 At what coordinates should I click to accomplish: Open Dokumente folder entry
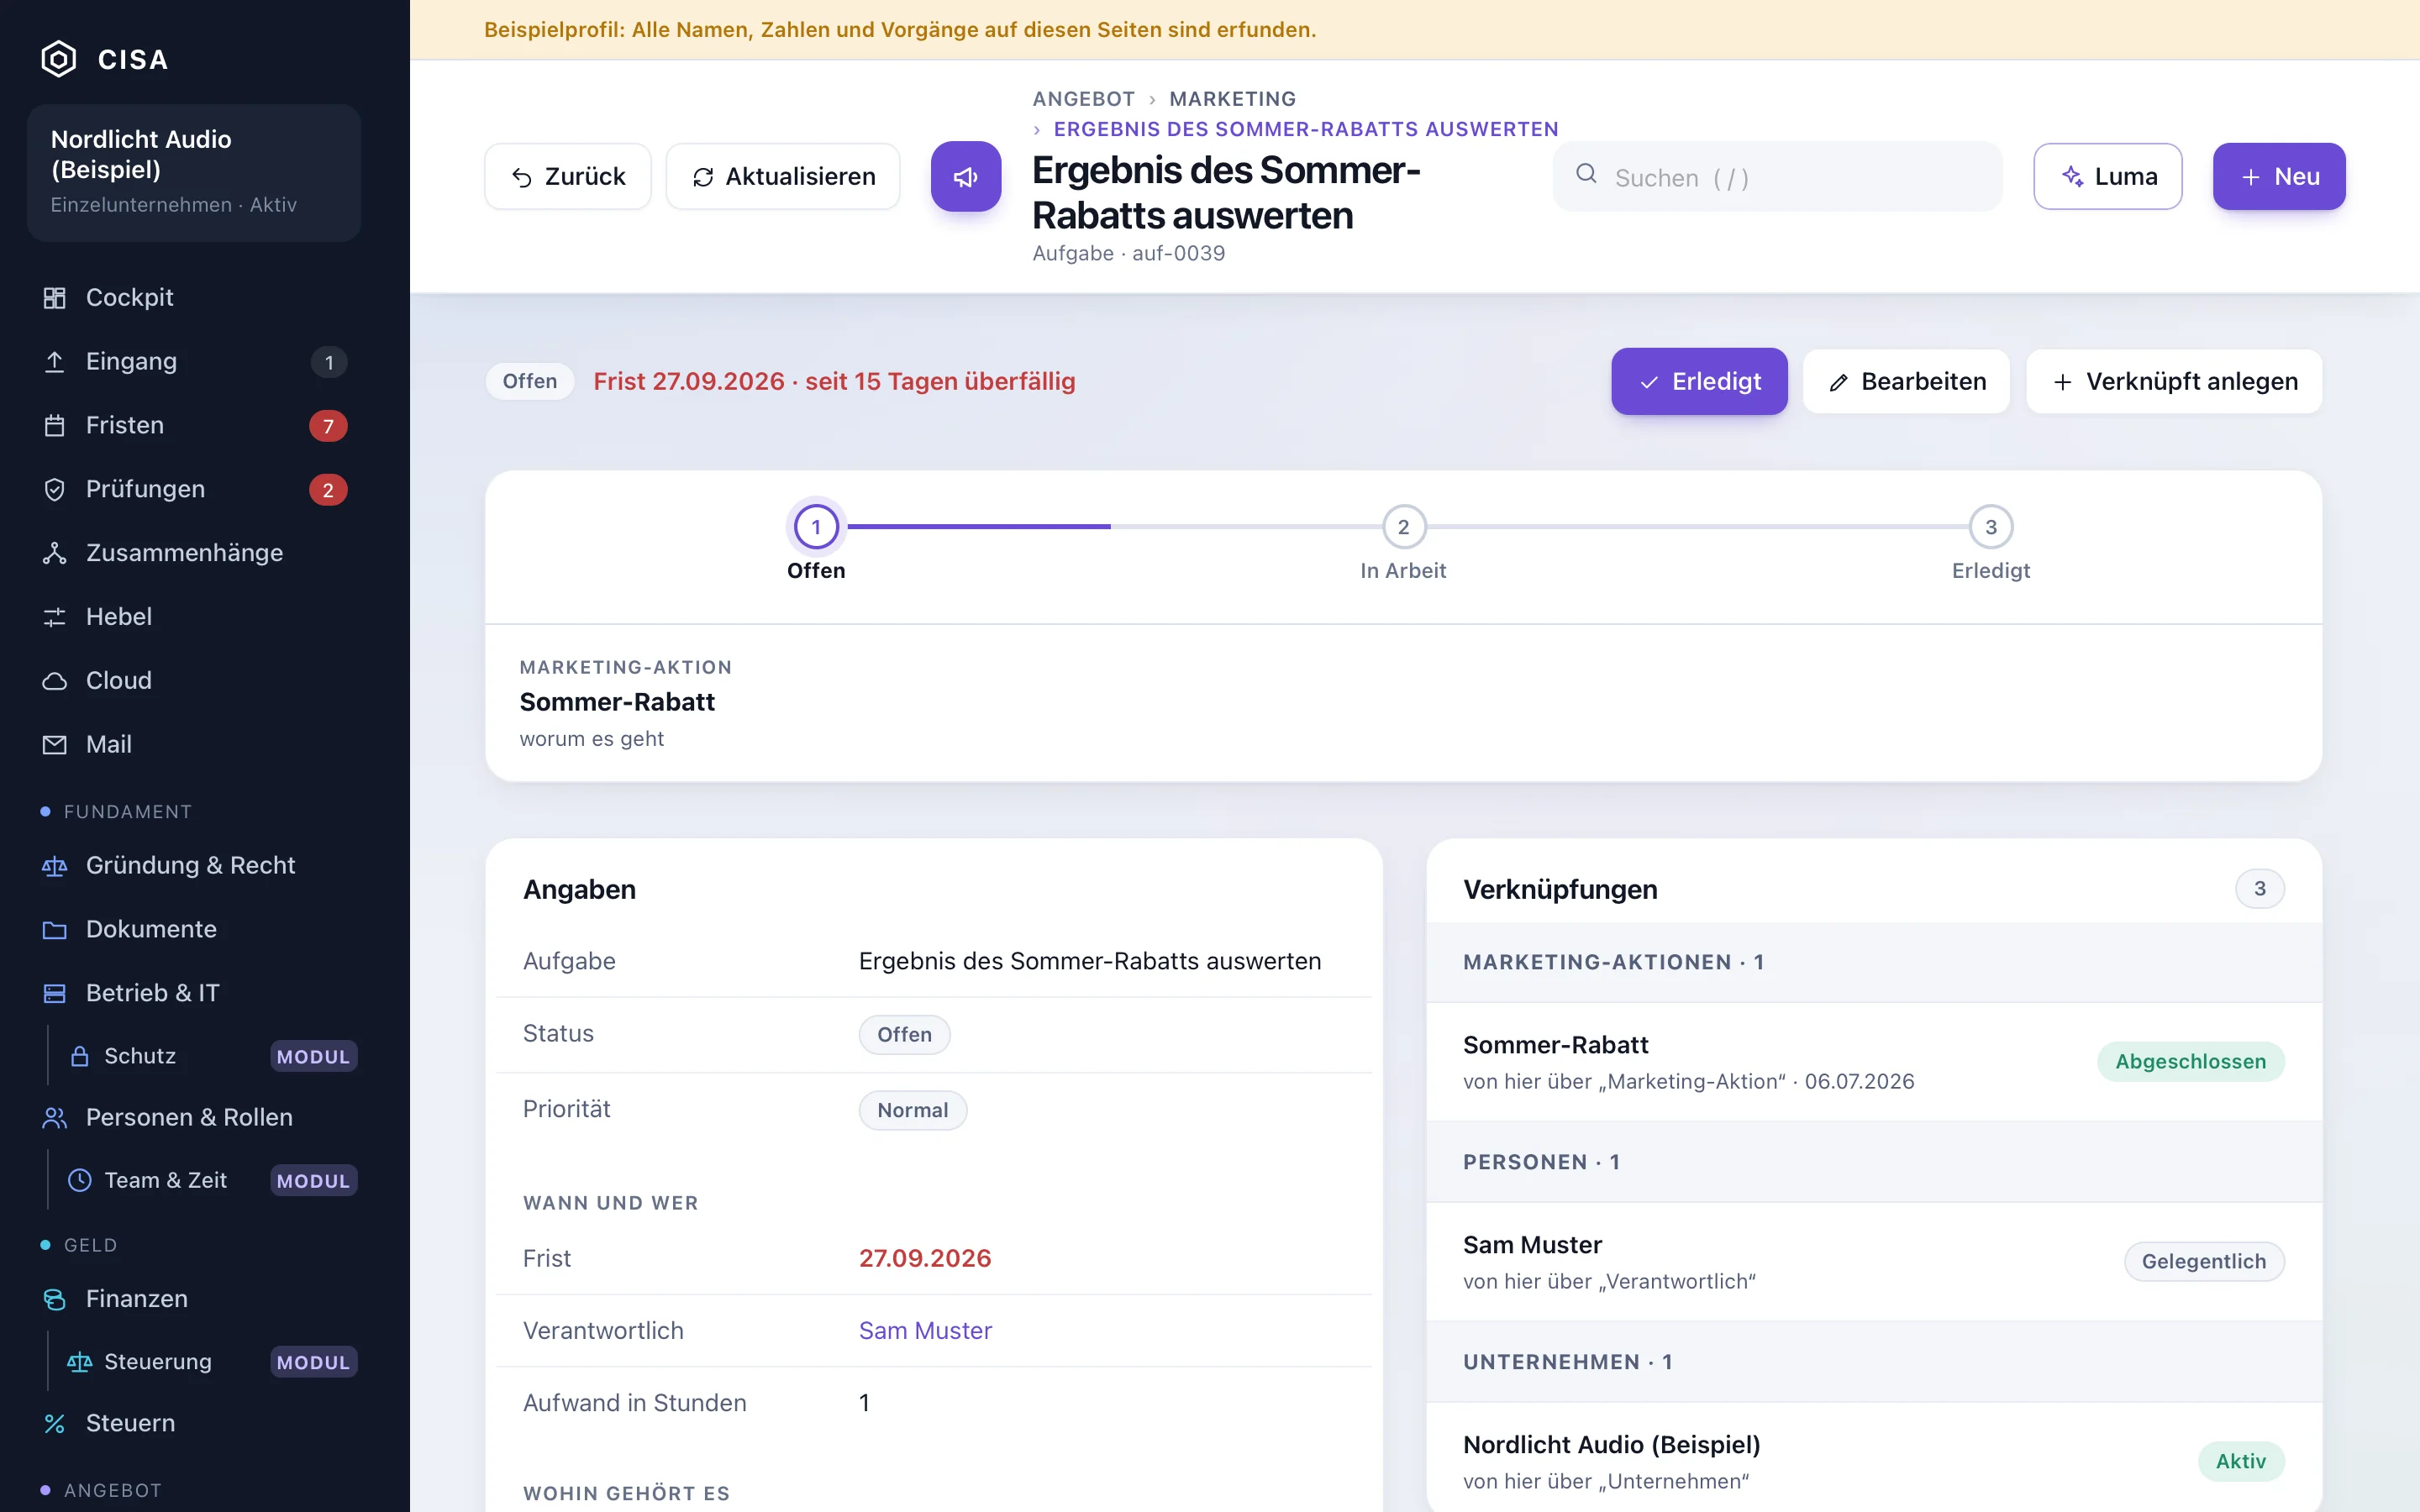coord(194,929)
